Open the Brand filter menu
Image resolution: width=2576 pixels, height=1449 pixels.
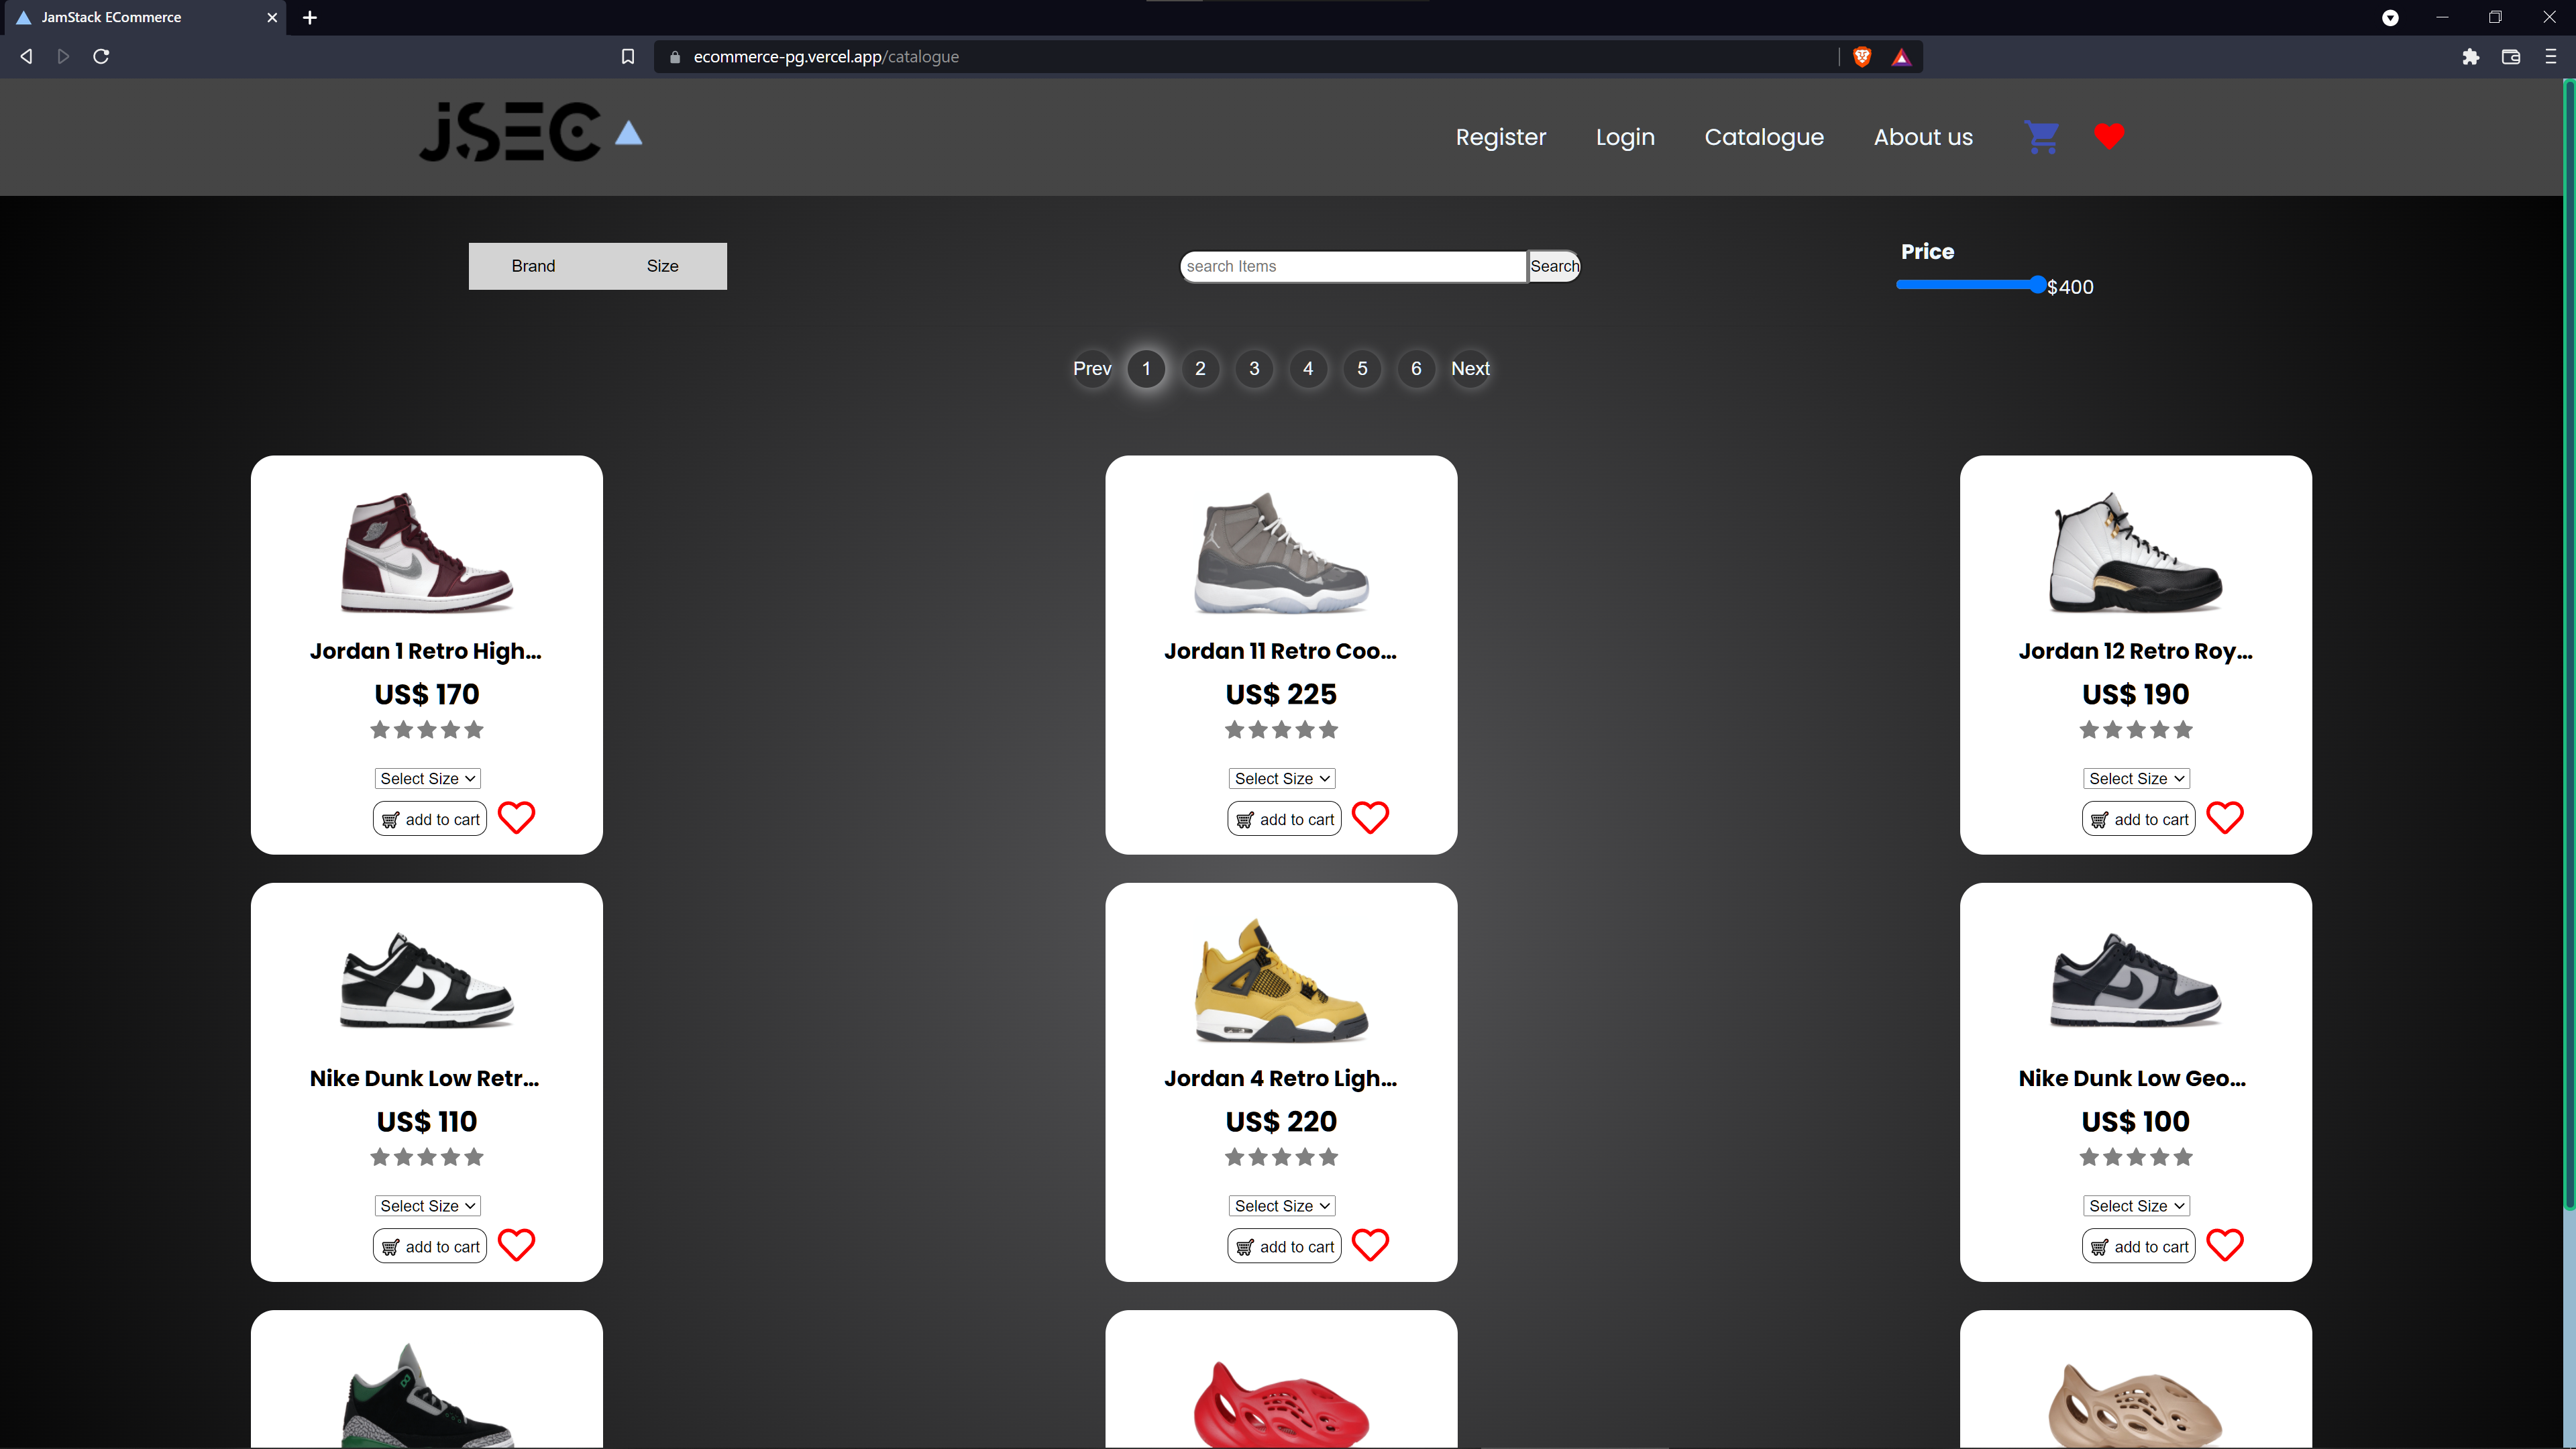point(533,266)
